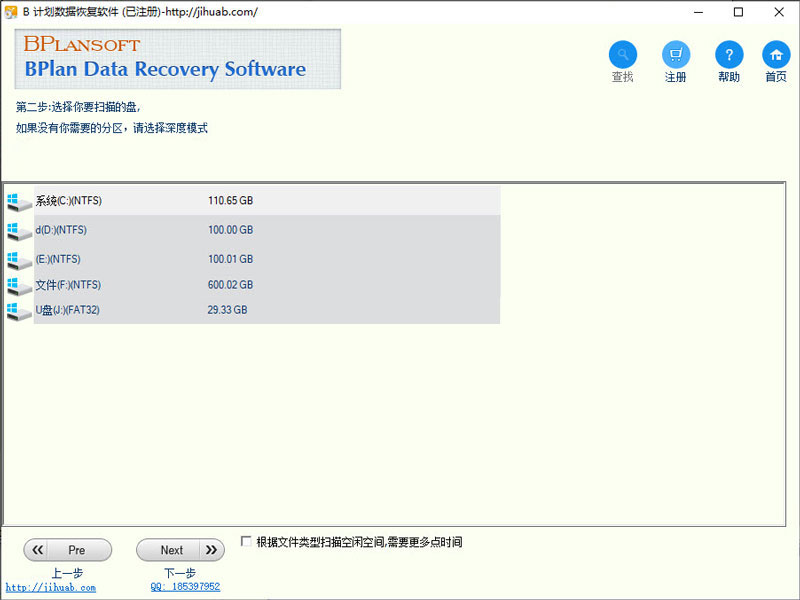Click the 600.02 GB size value
The width and height of the screenshot is (800, 600).
pos(230,285)
